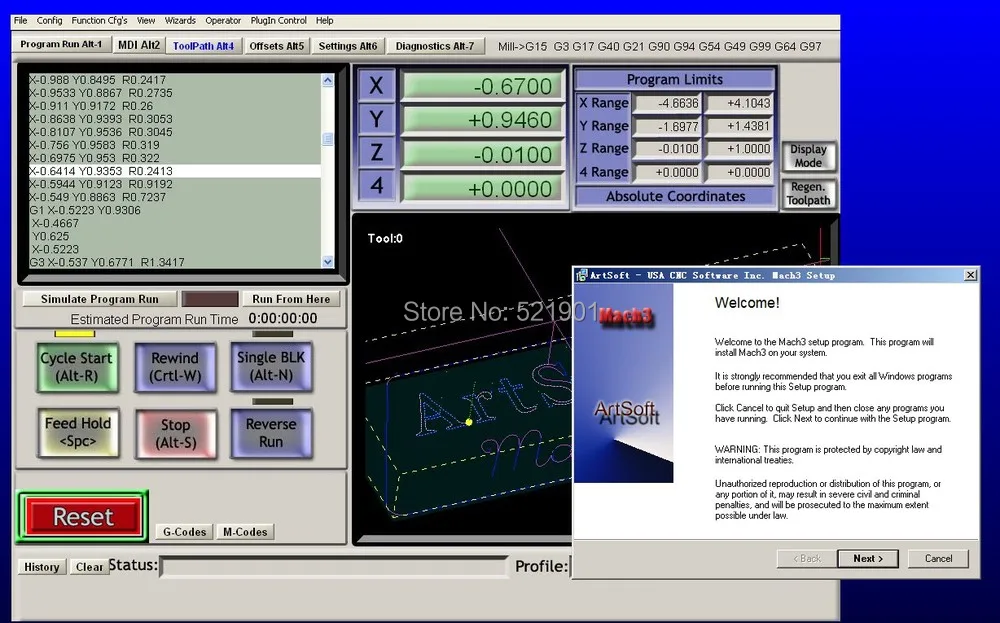Click G-code list scroll up arrow
The image size is (1000, 623).
[x=328, y=80]
